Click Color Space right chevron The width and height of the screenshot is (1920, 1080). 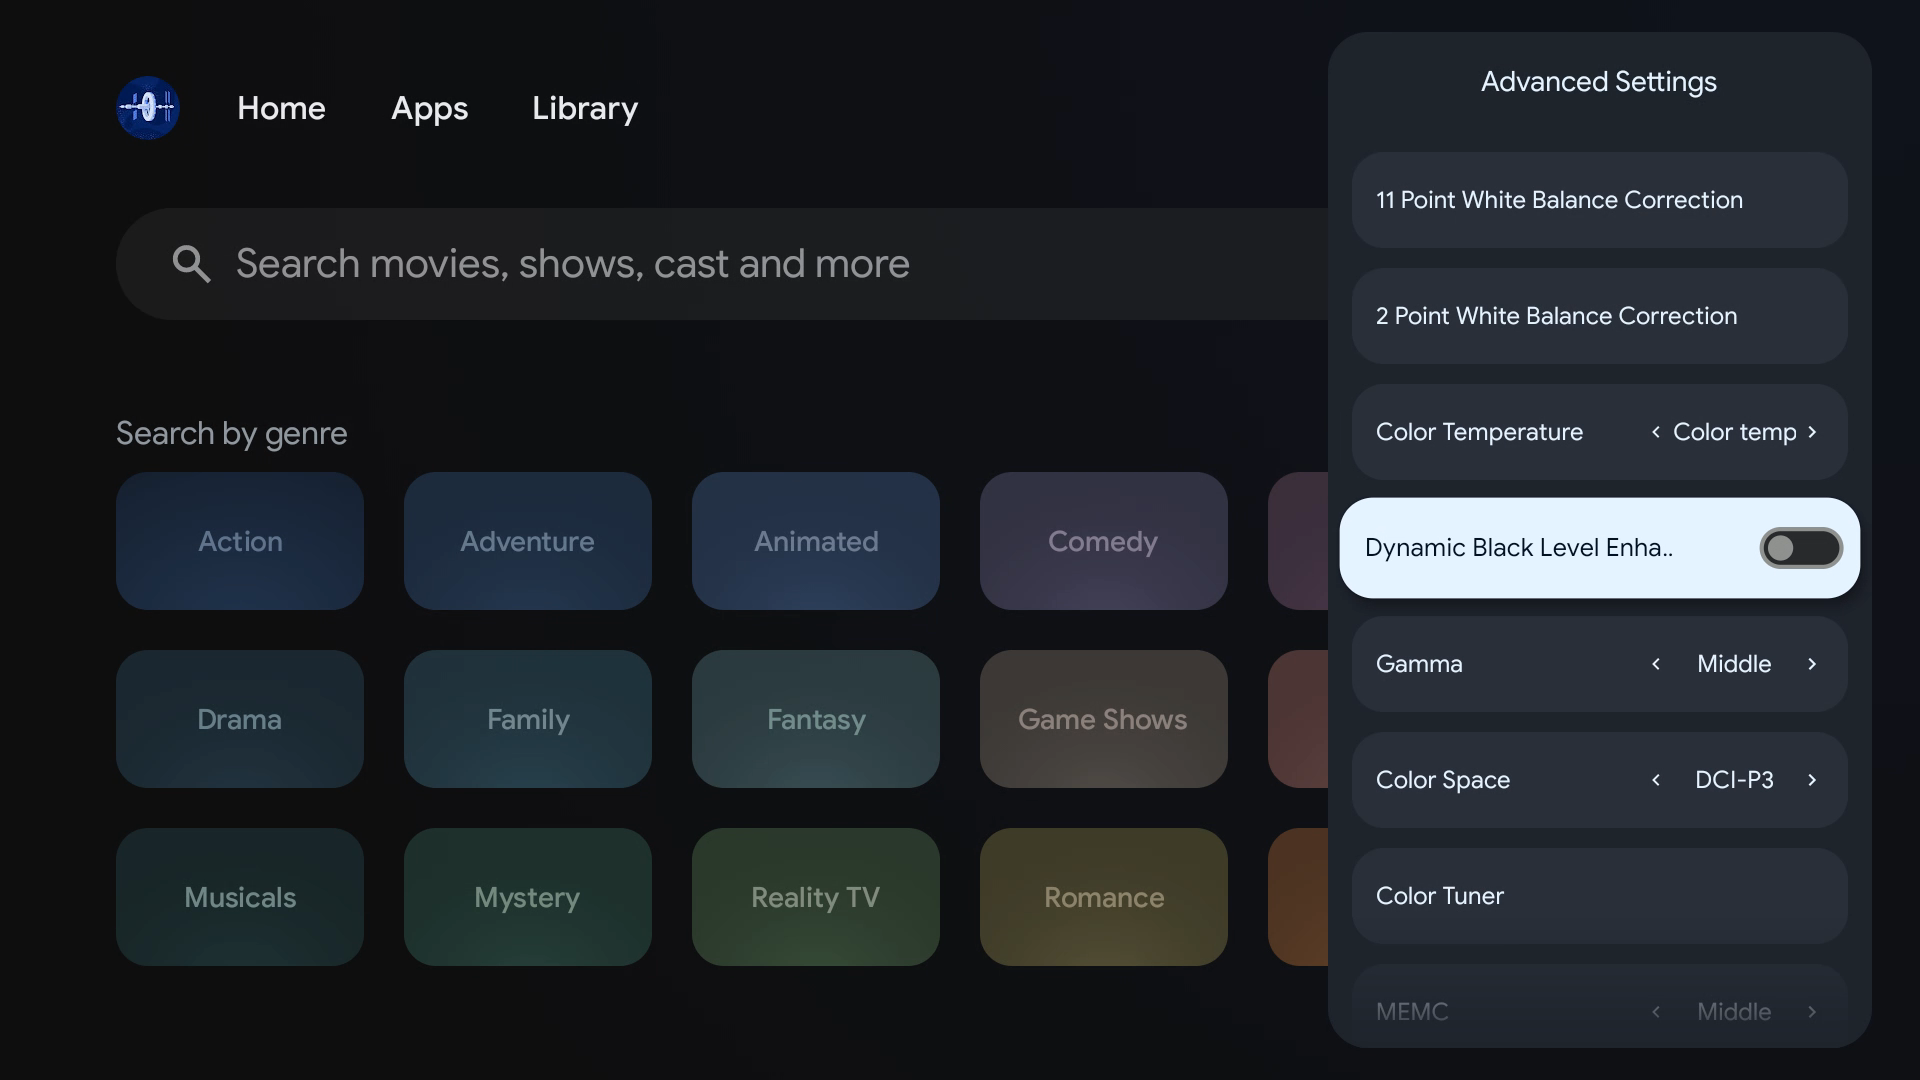1812,780
